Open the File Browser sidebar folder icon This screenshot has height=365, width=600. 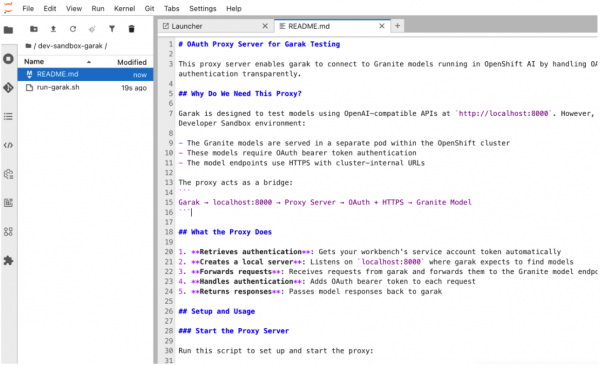point(8,30)
